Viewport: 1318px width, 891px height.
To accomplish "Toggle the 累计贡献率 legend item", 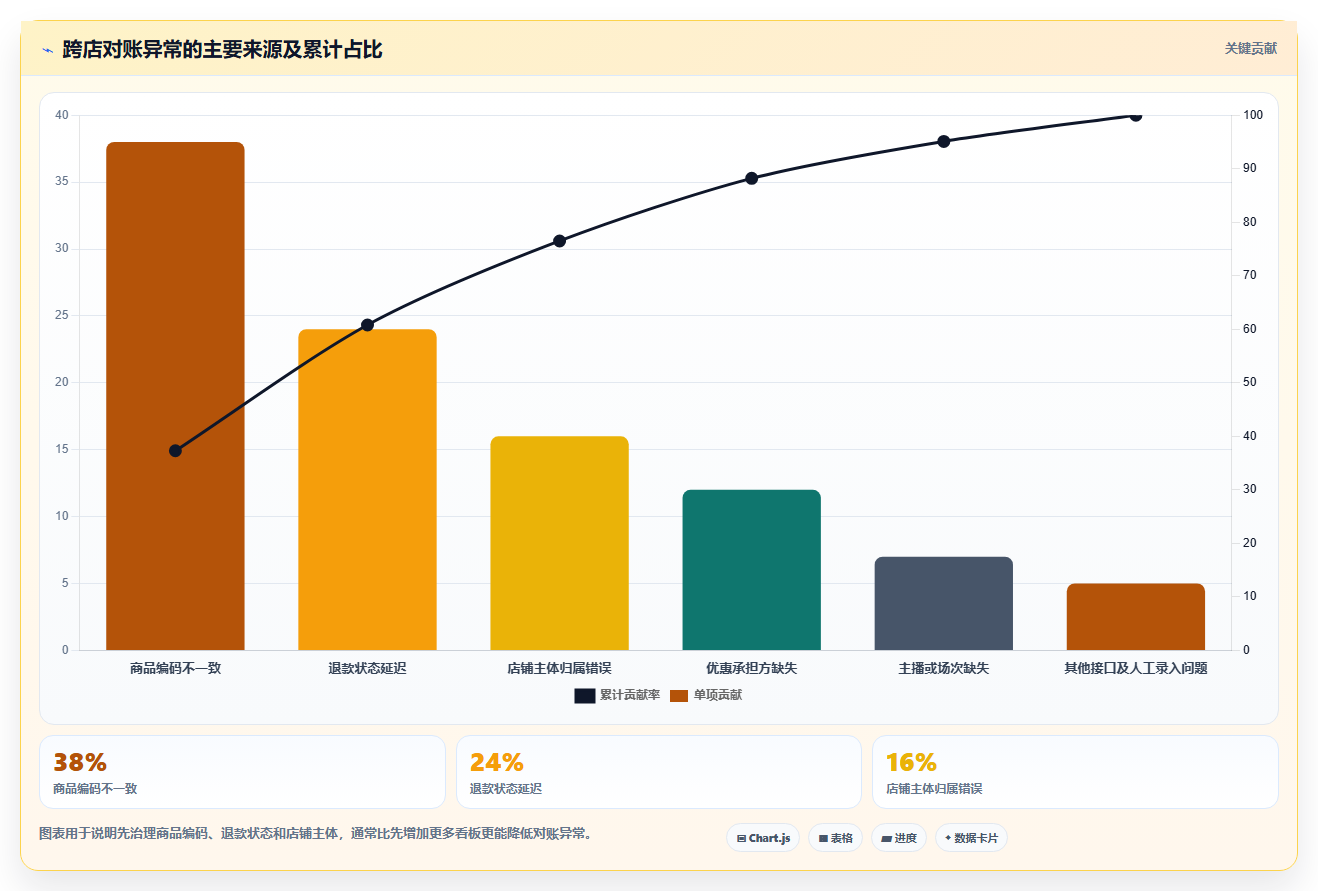I will [617, 695].
